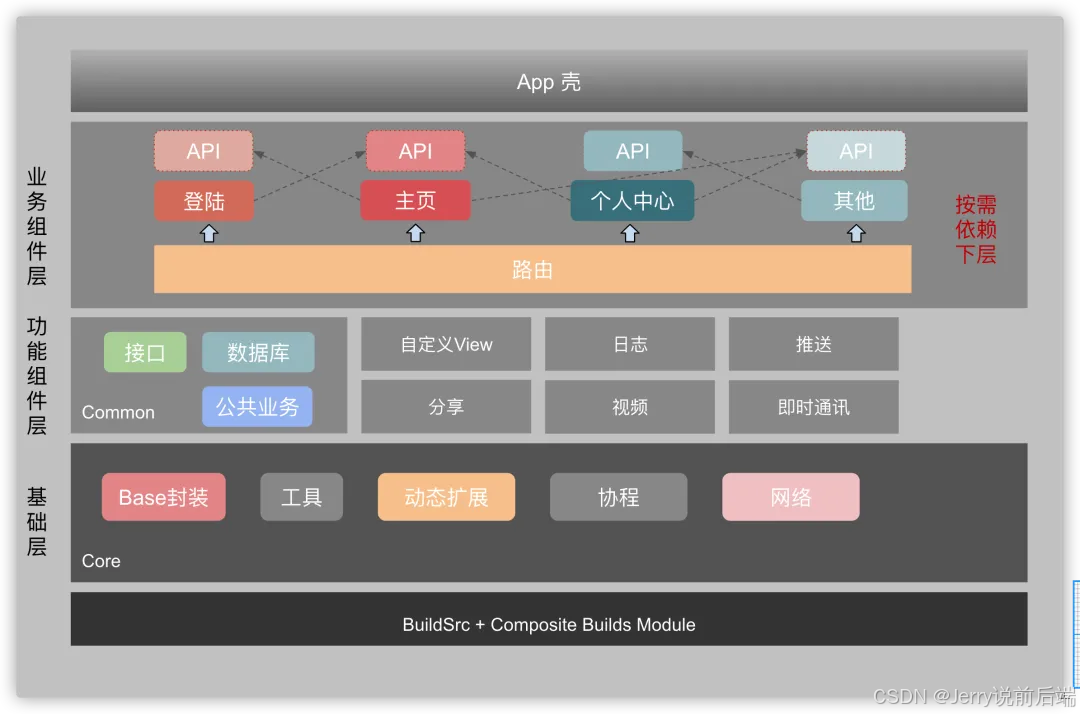Click the blue 公共业务 box

pyautogui.click(x=257, y=406)
